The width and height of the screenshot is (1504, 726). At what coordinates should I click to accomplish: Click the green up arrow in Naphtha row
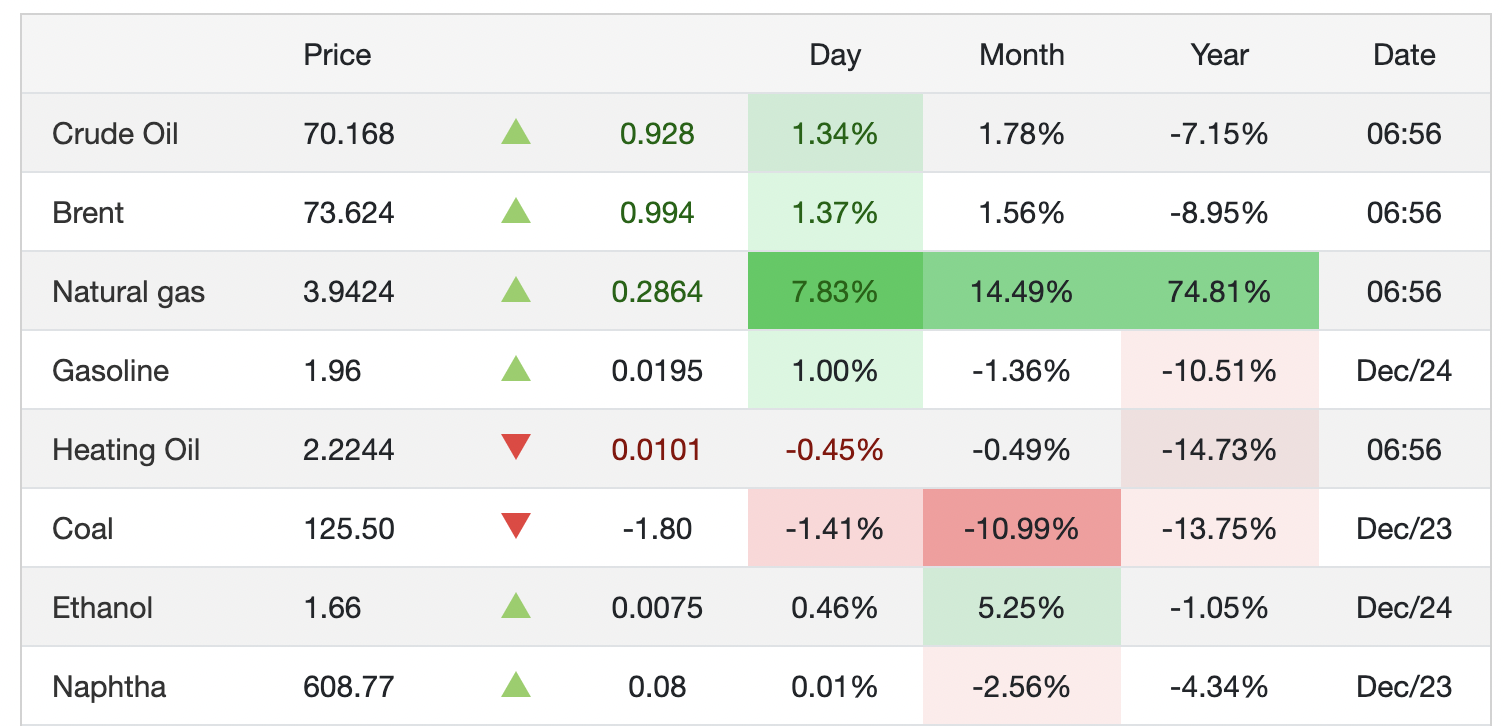[x=516, y=685]
